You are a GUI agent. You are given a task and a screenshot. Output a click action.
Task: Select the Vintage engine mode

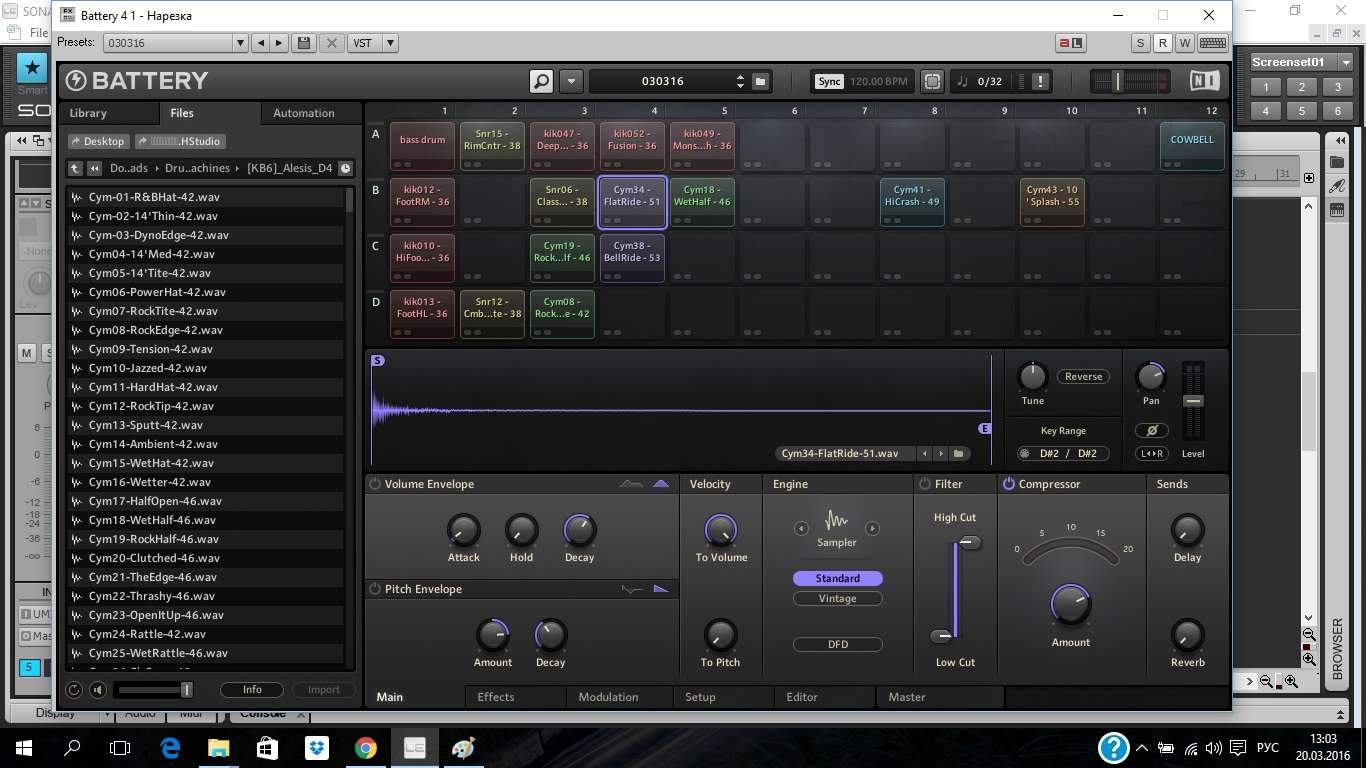click(837, 598)
